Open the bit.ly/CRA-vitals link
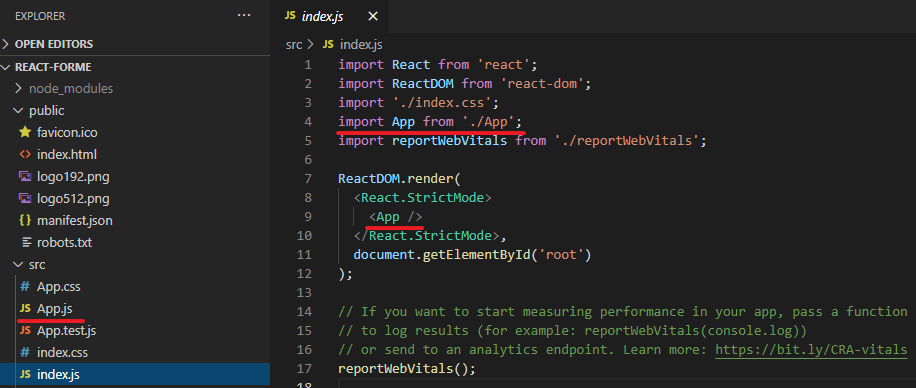Image resolution: width=916 pixels, height=388 pixels. (x=811, y=350)
